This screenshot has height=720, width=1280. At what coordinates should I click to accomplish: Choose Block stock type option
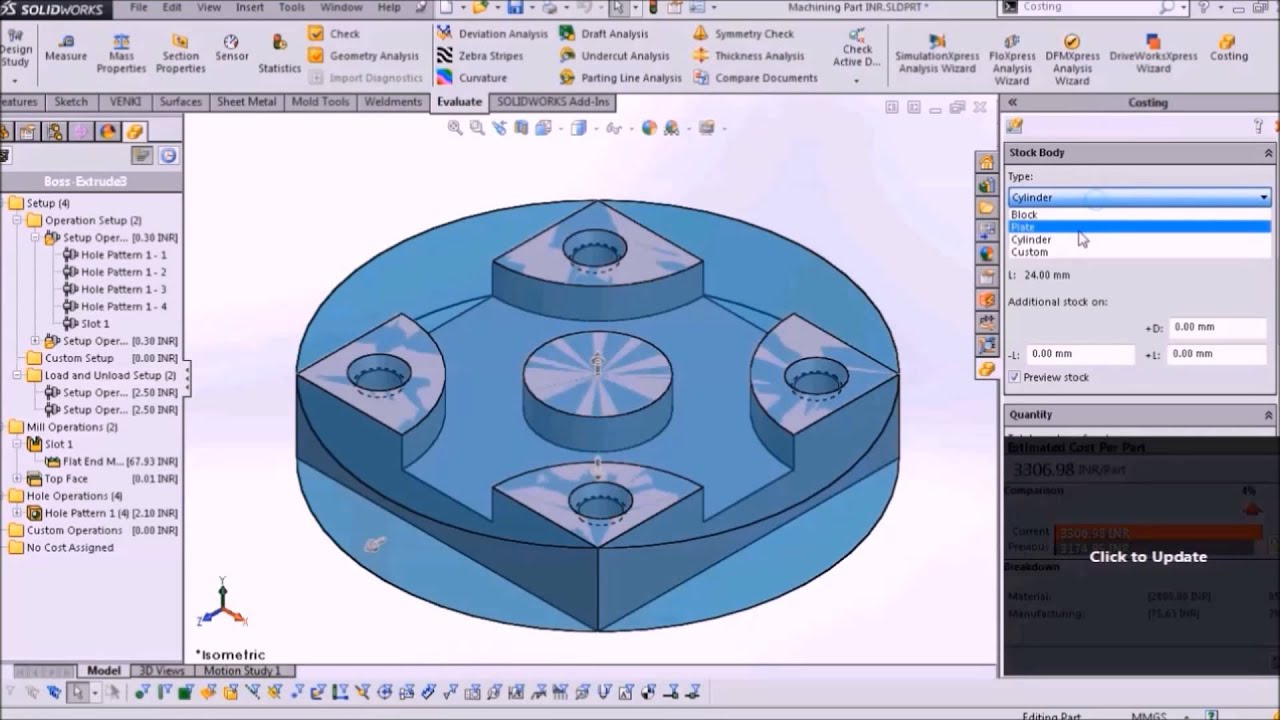click(1139, 215)
